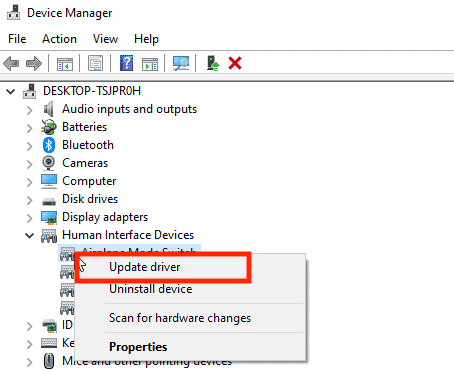Click the scan for hardware changes monitor icon
Screen dimensions: 454x371
[181, 63]
